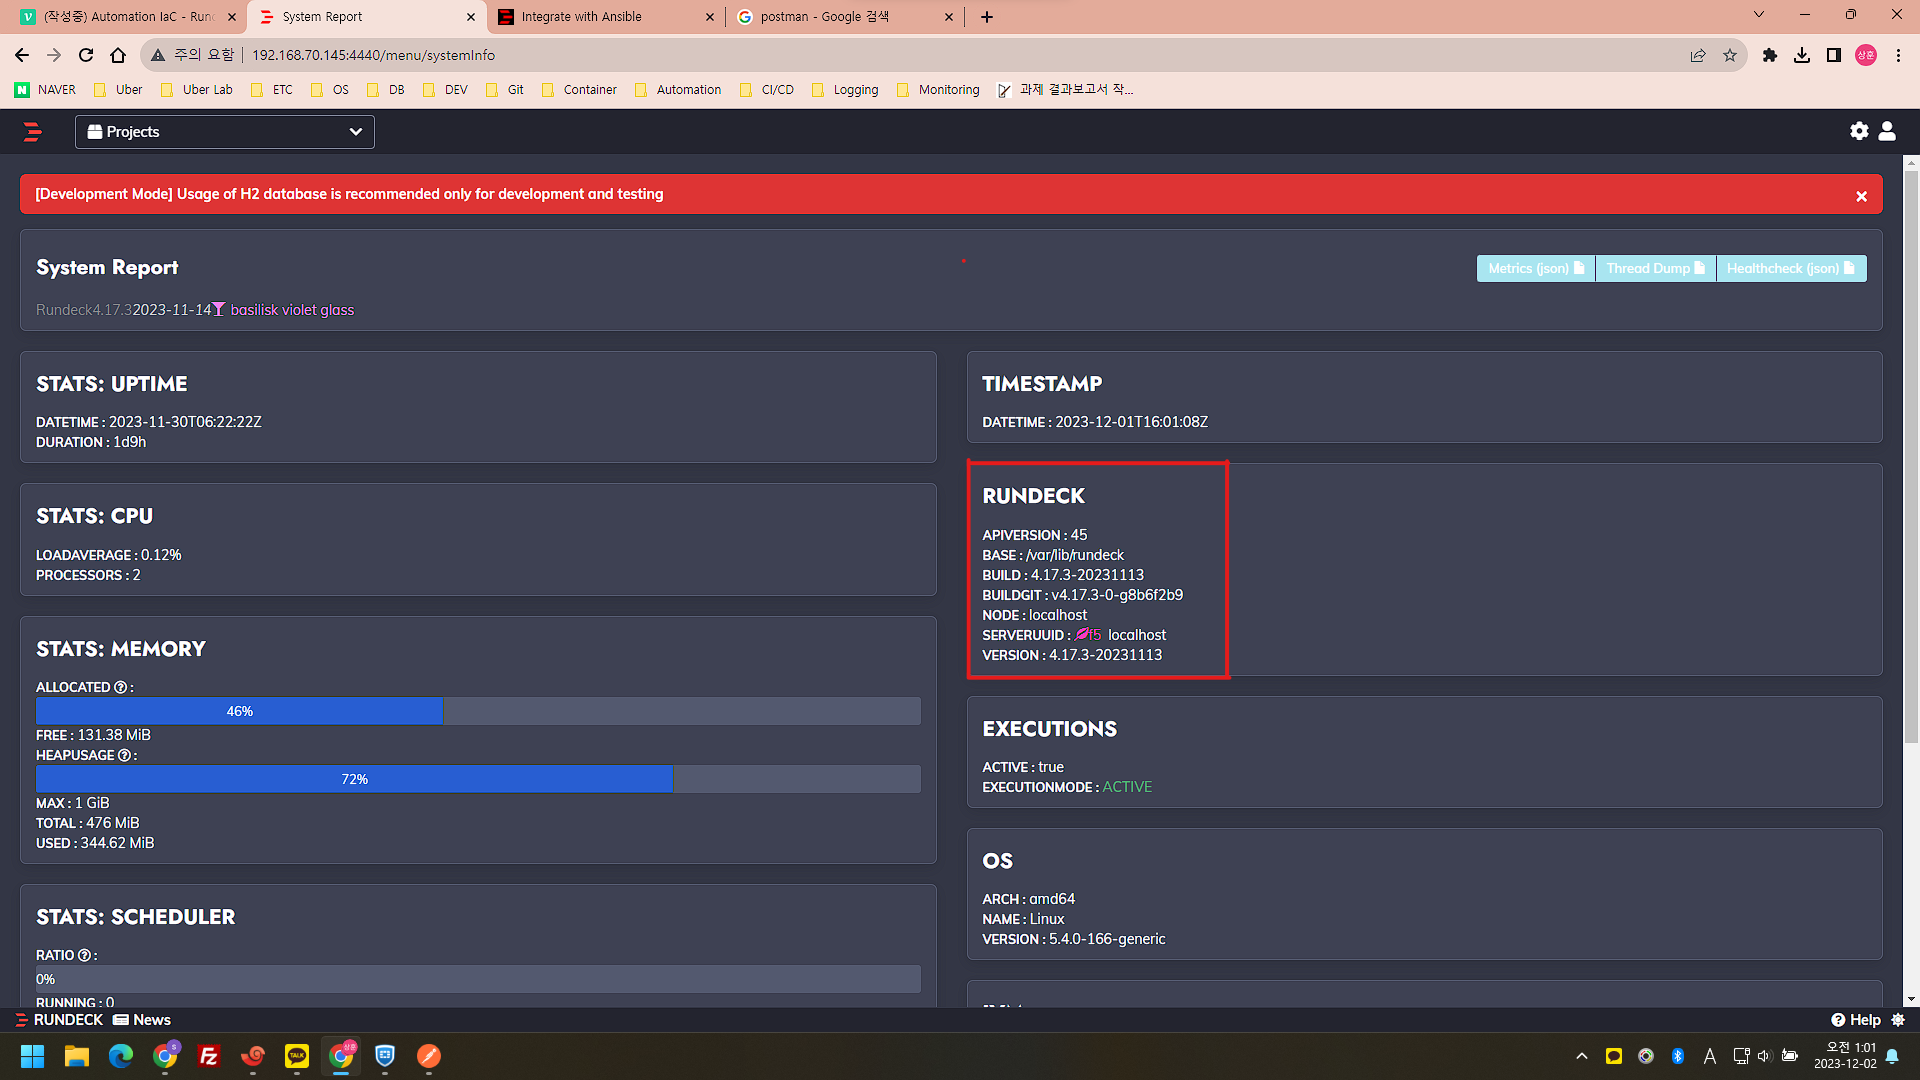1920x1080 pixels.
Task: Click the 72% heap usage bar
Action: pos(355,779)
